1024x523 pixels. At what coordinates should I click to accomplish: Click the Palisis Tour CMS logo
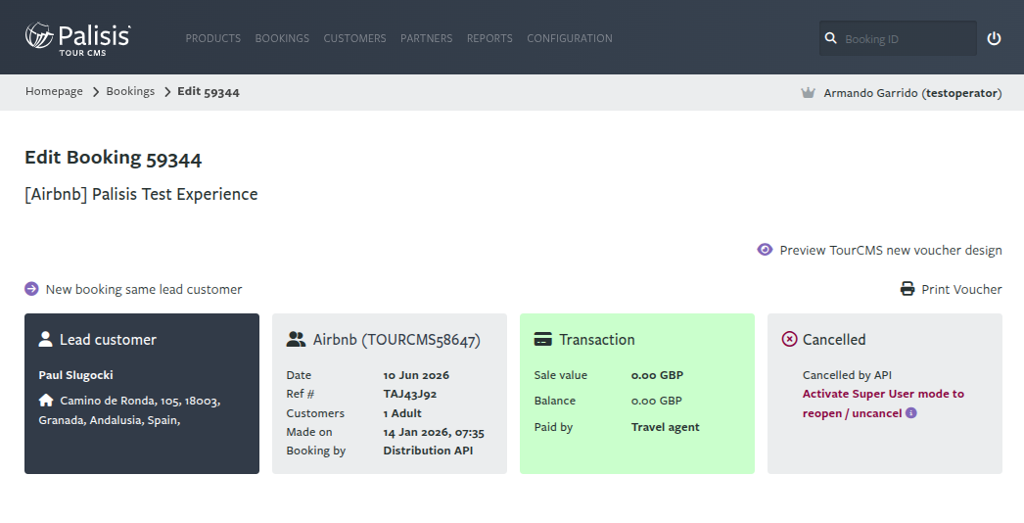pos(78,39)
